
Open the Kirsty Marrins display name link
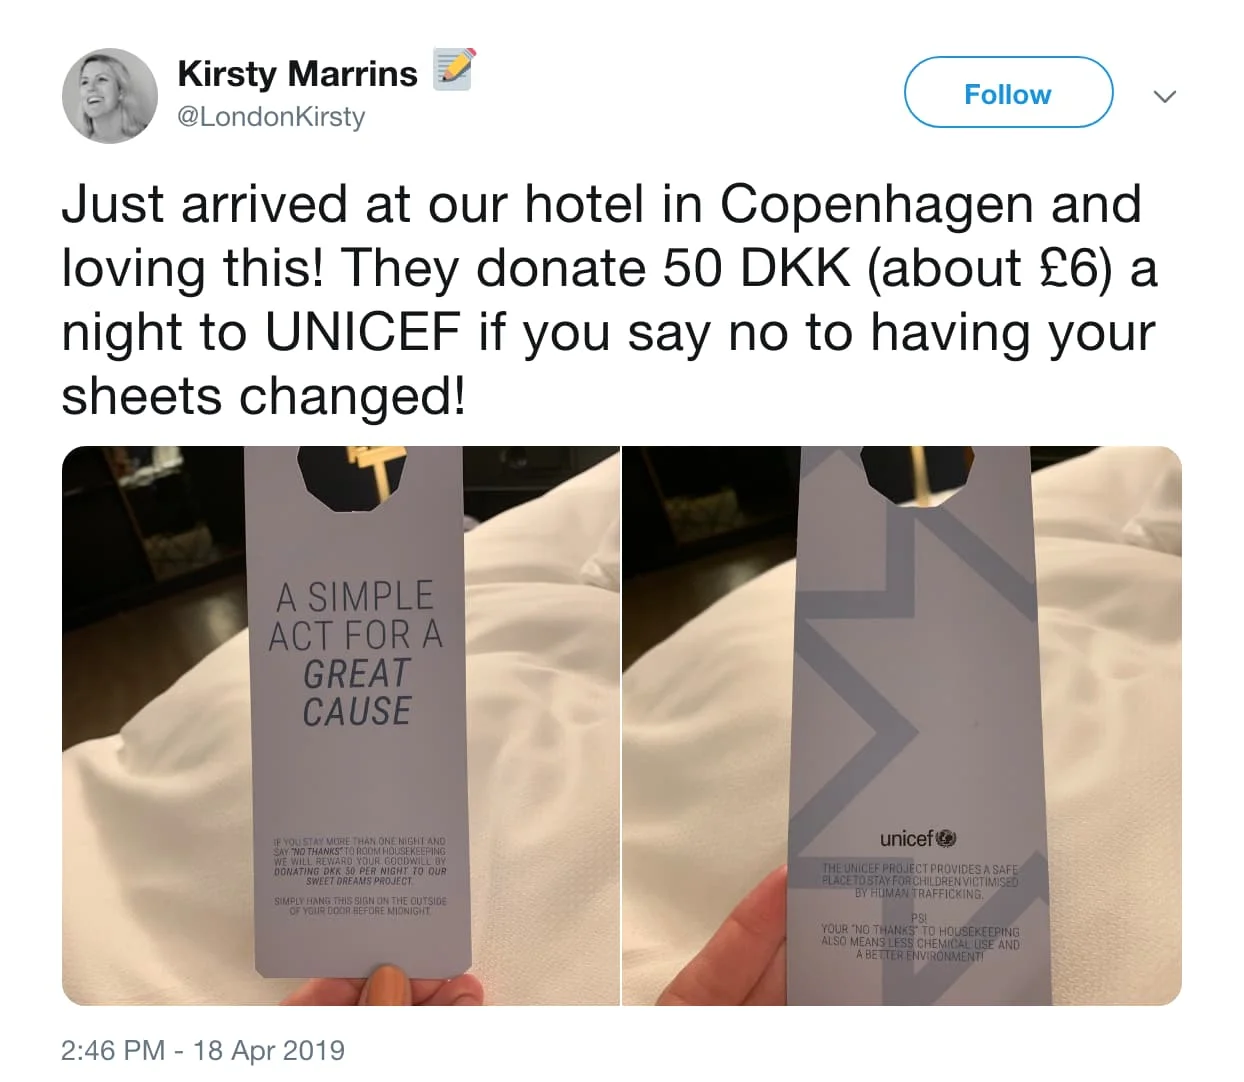pos(297,73)
